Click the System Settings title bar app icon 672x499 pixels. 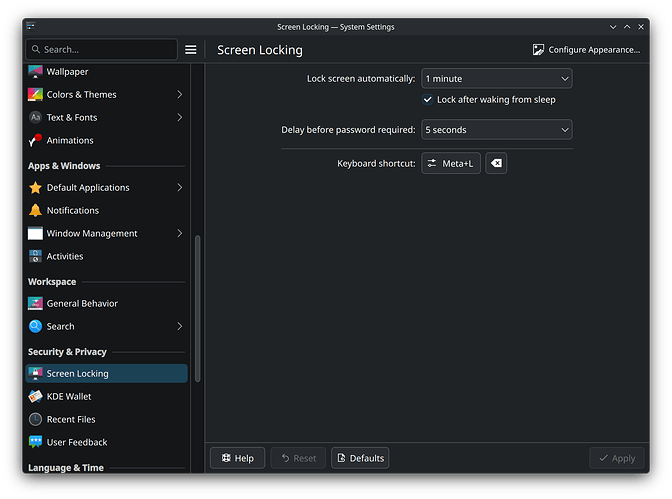point(31,27)
